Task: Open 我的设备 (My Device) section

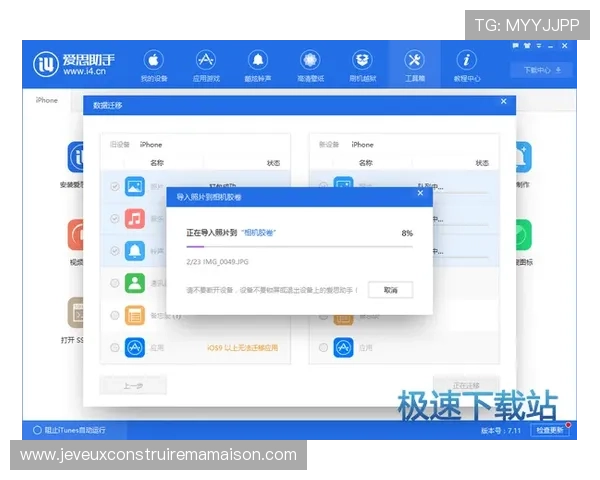Action: click(x=154, y=65)
